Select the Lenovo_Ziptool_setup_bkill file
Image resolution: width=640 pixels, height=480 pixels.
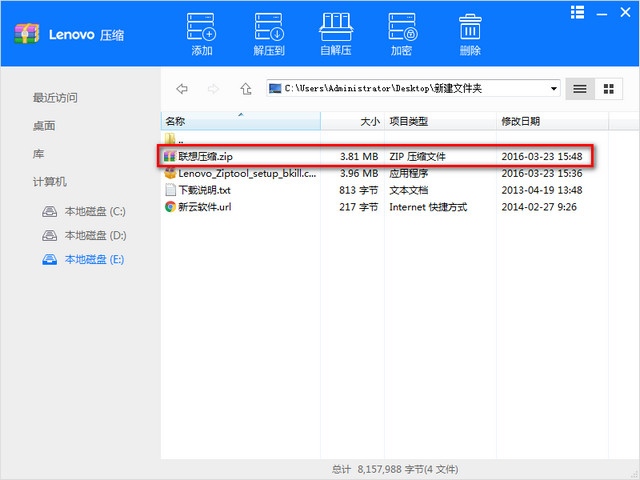247,173
